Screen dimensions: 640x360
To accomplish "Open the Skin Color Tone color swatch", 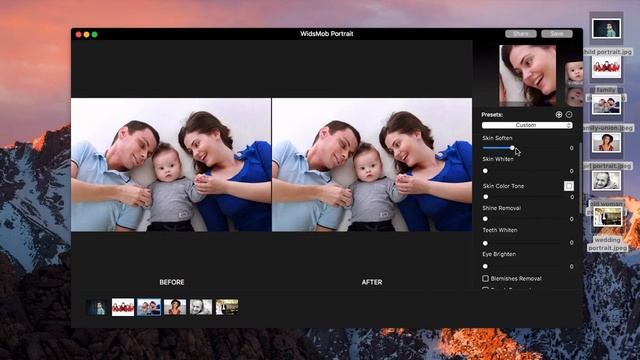I will tap(569, 186).
